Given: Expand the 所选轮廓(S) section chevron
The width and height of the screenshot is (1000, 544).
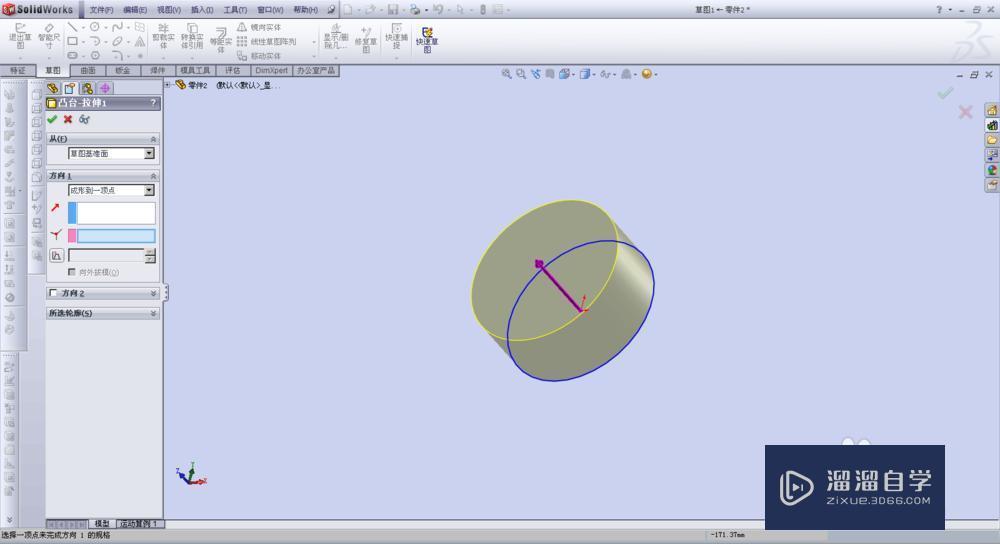Looking at the screenshot, I should [153, 313].
